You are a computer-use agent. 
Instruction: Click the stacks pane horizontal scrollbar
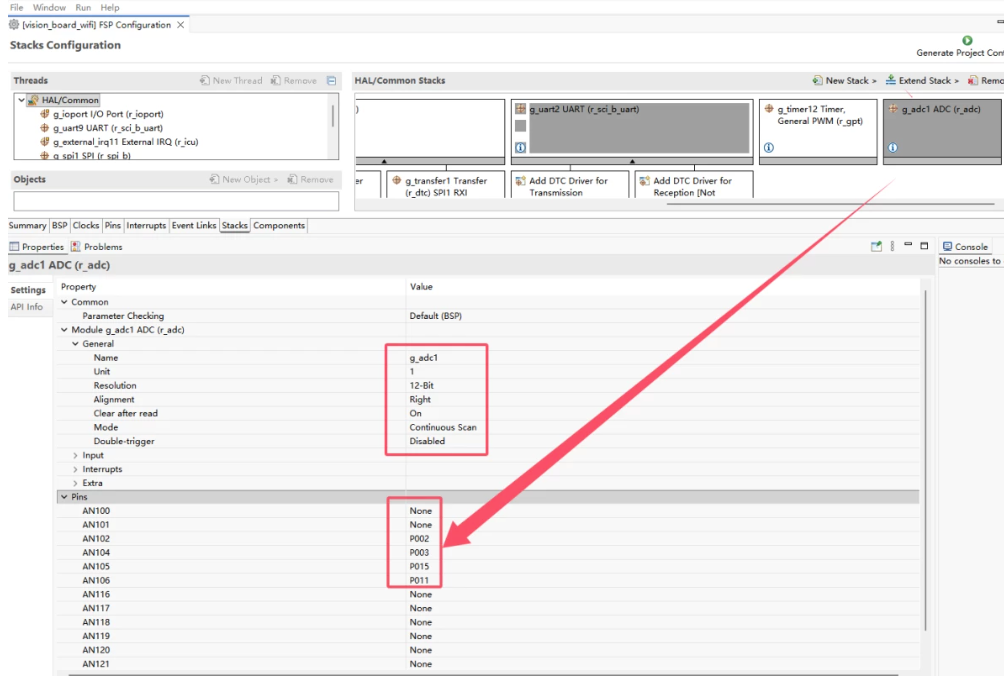click(830, 204)
